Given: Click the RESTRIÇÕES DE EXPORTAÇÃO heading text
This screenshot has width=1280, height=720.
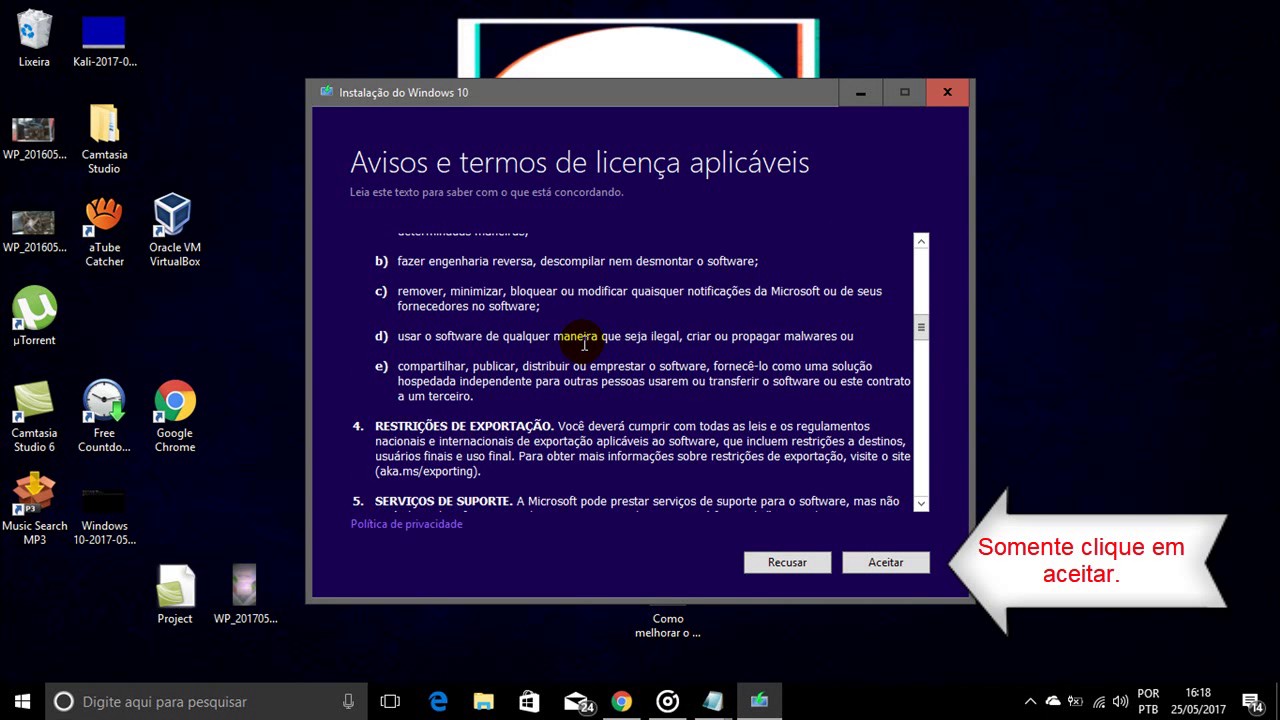Looking at the screenshot, I should point(464,426).
